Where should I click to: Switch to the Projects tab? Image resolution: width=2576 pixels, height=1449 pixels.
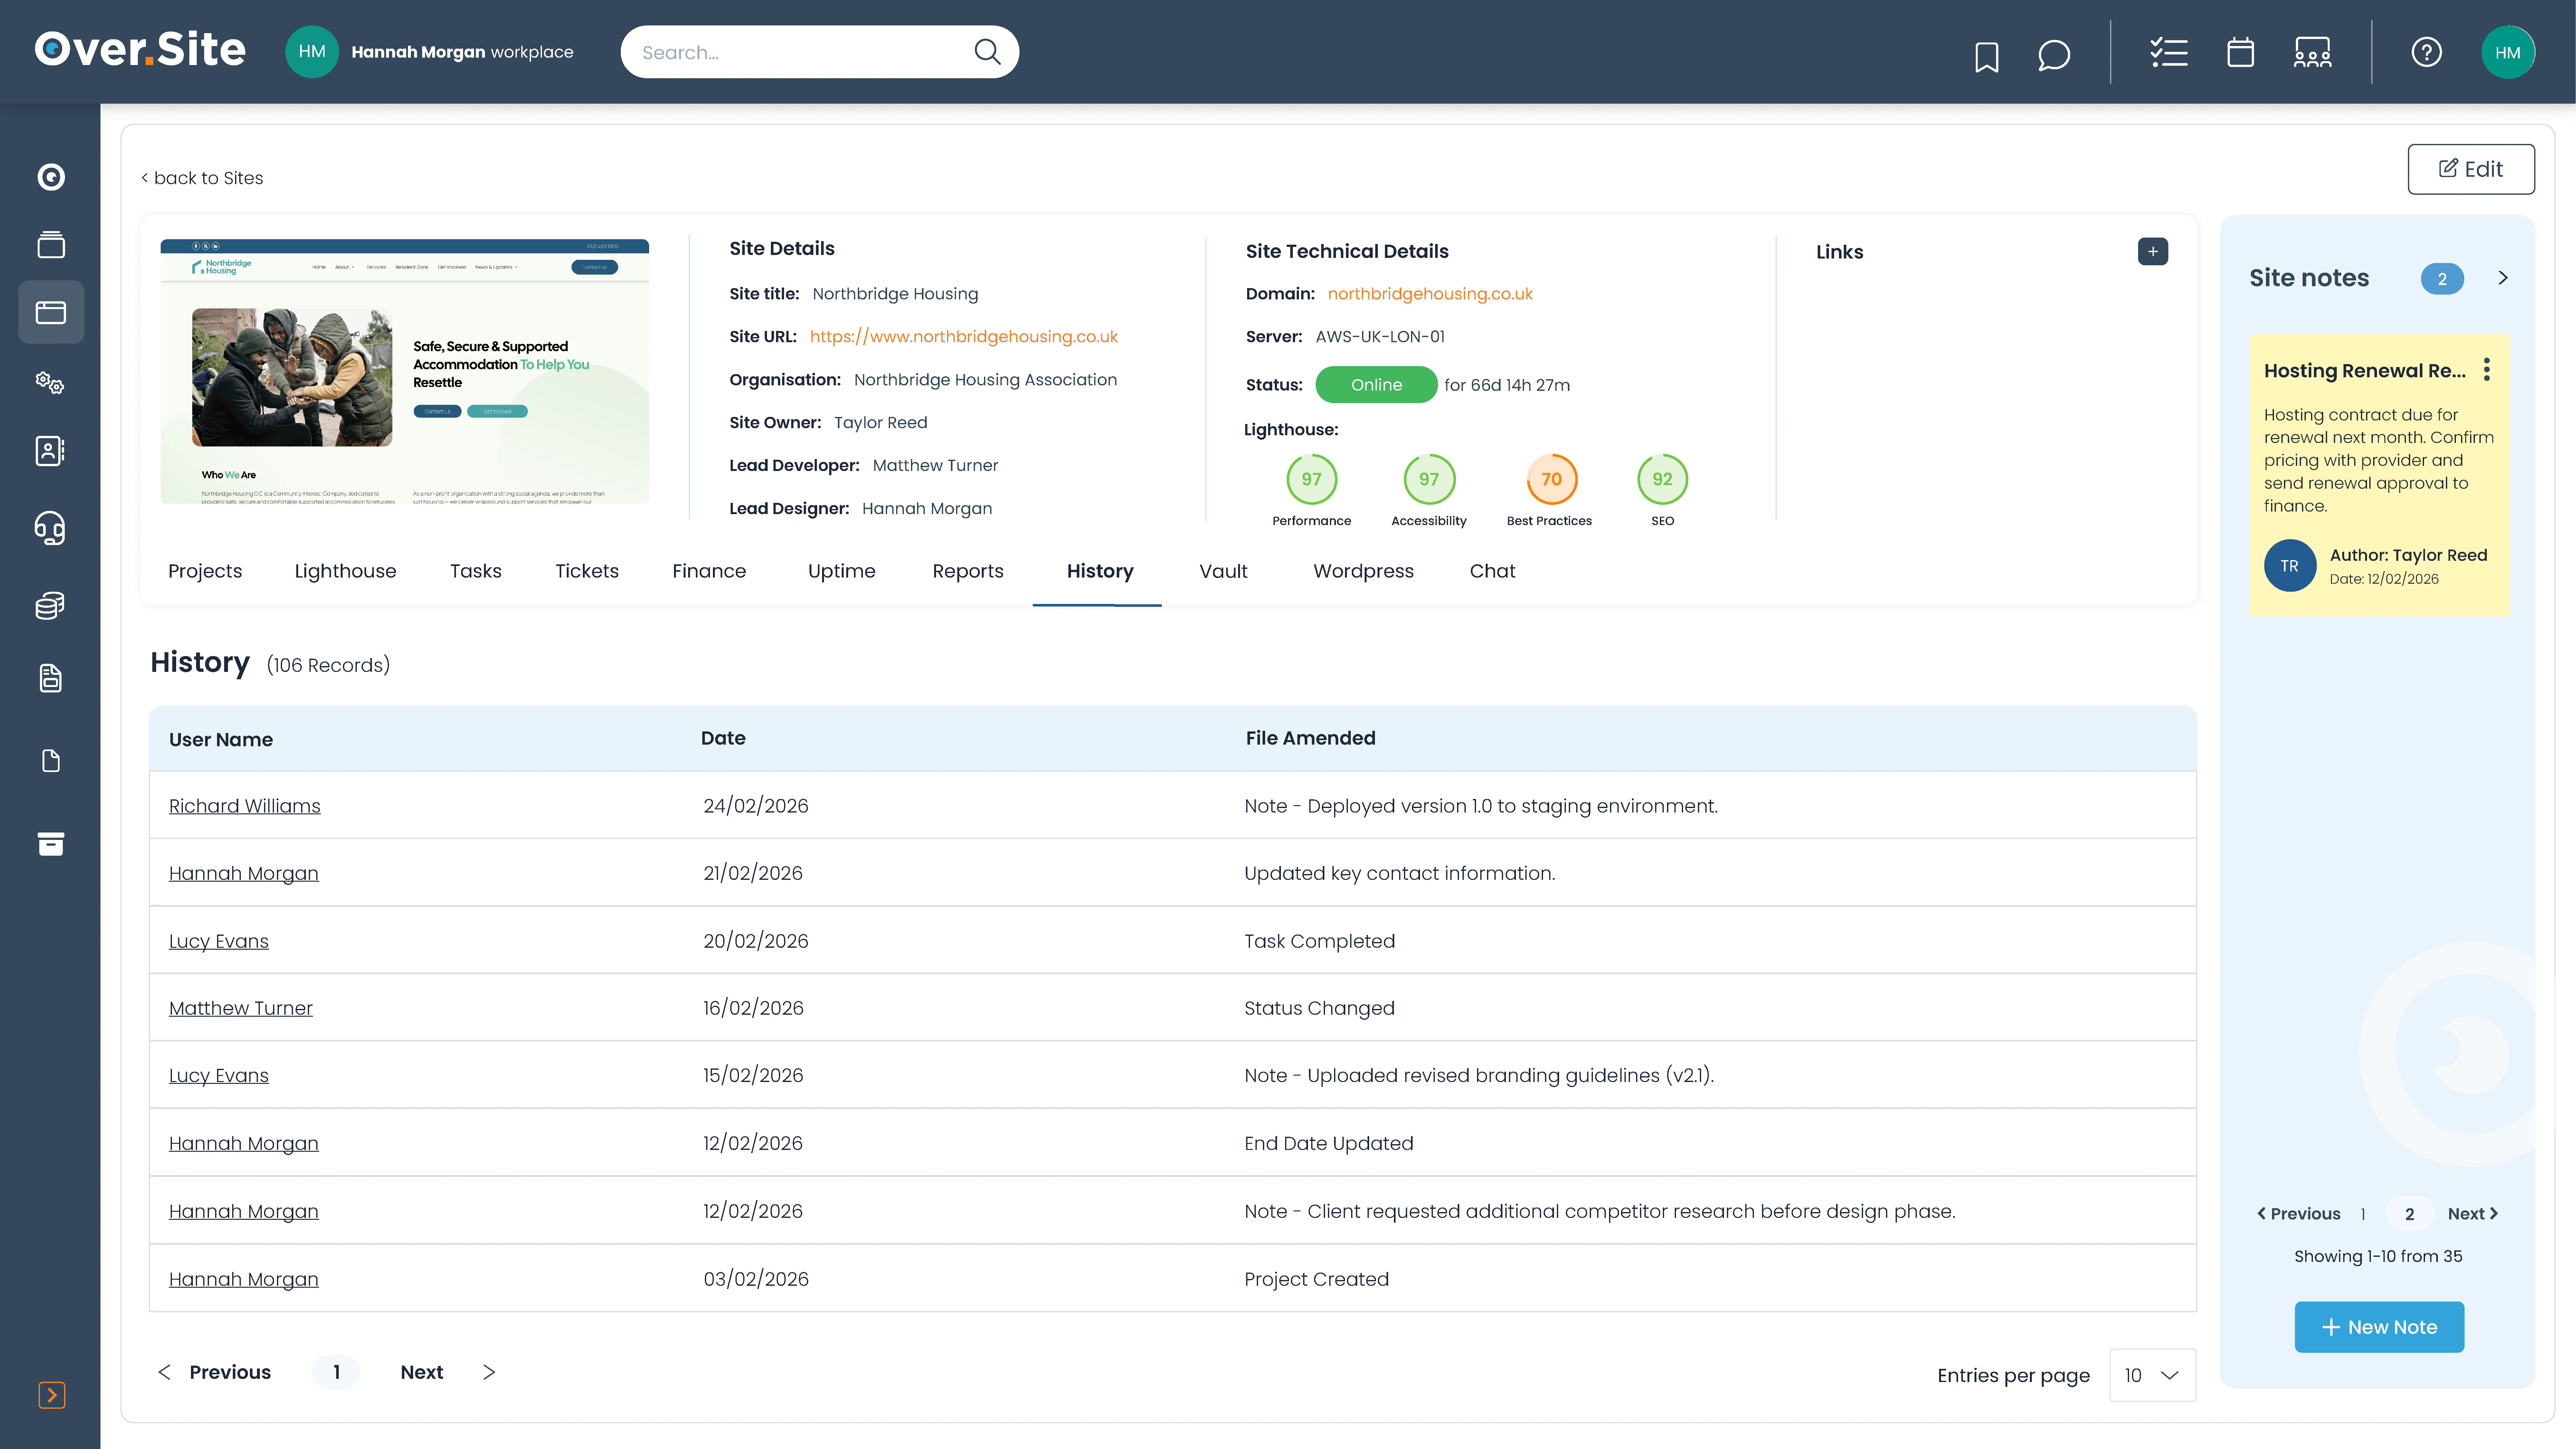tap(205, 571)
